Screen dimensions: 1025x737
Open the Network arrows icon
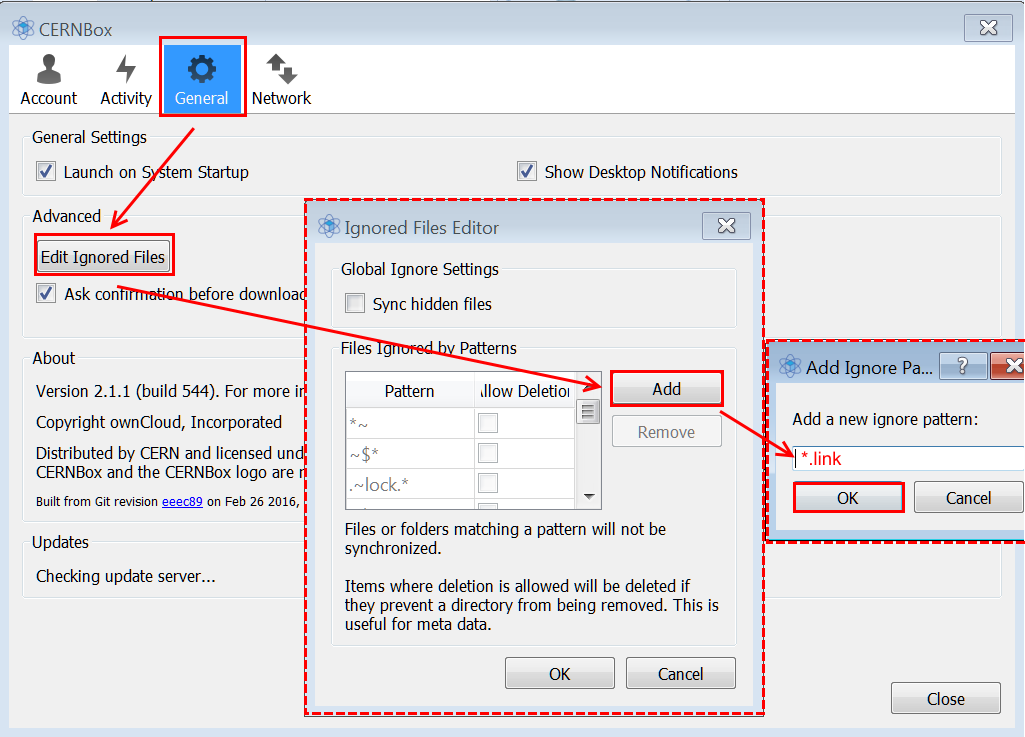click(x=281, y=70)
